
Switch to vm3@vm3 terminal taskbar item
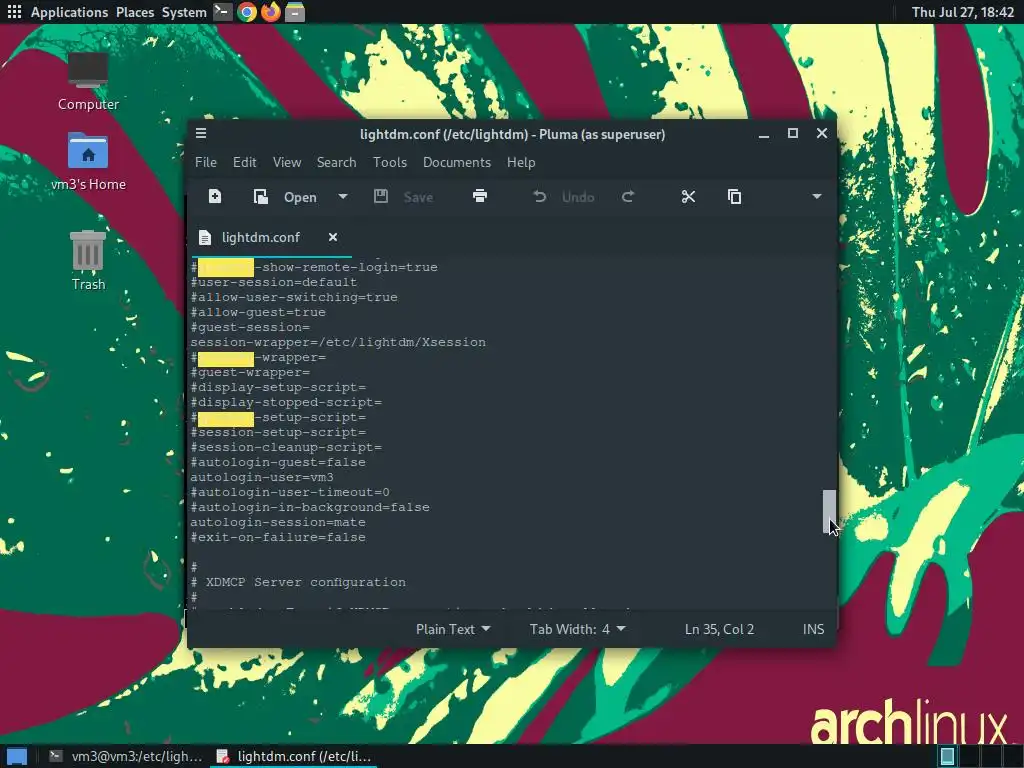127,756
